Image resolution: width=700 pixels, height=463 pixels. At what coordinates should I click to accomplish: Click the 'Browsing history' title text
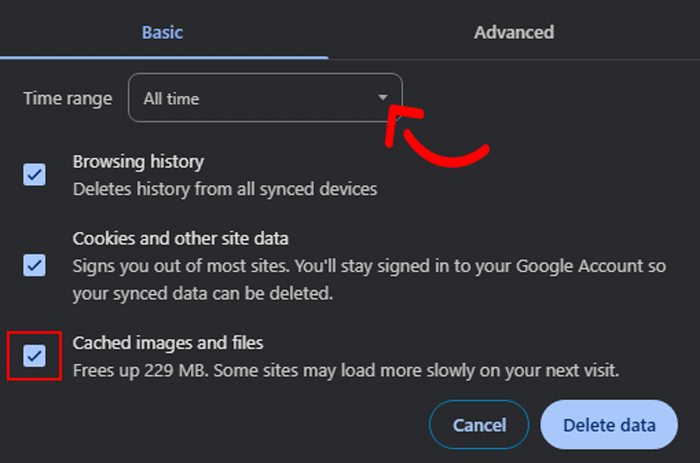(138, 161)
